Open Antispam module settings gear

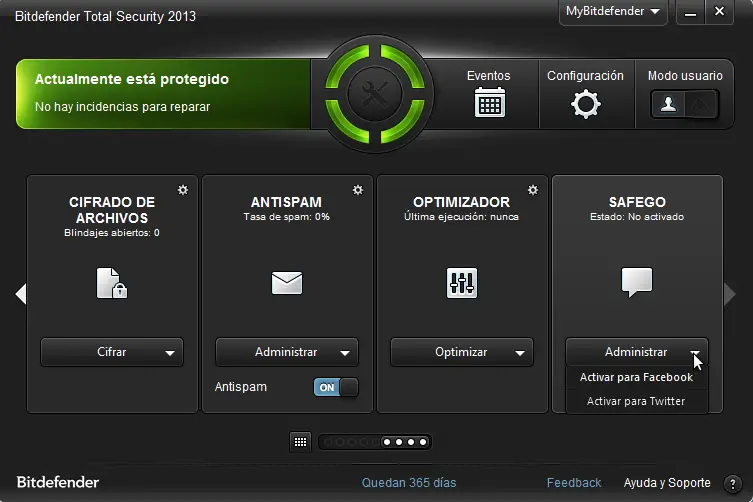coord(358,190)
